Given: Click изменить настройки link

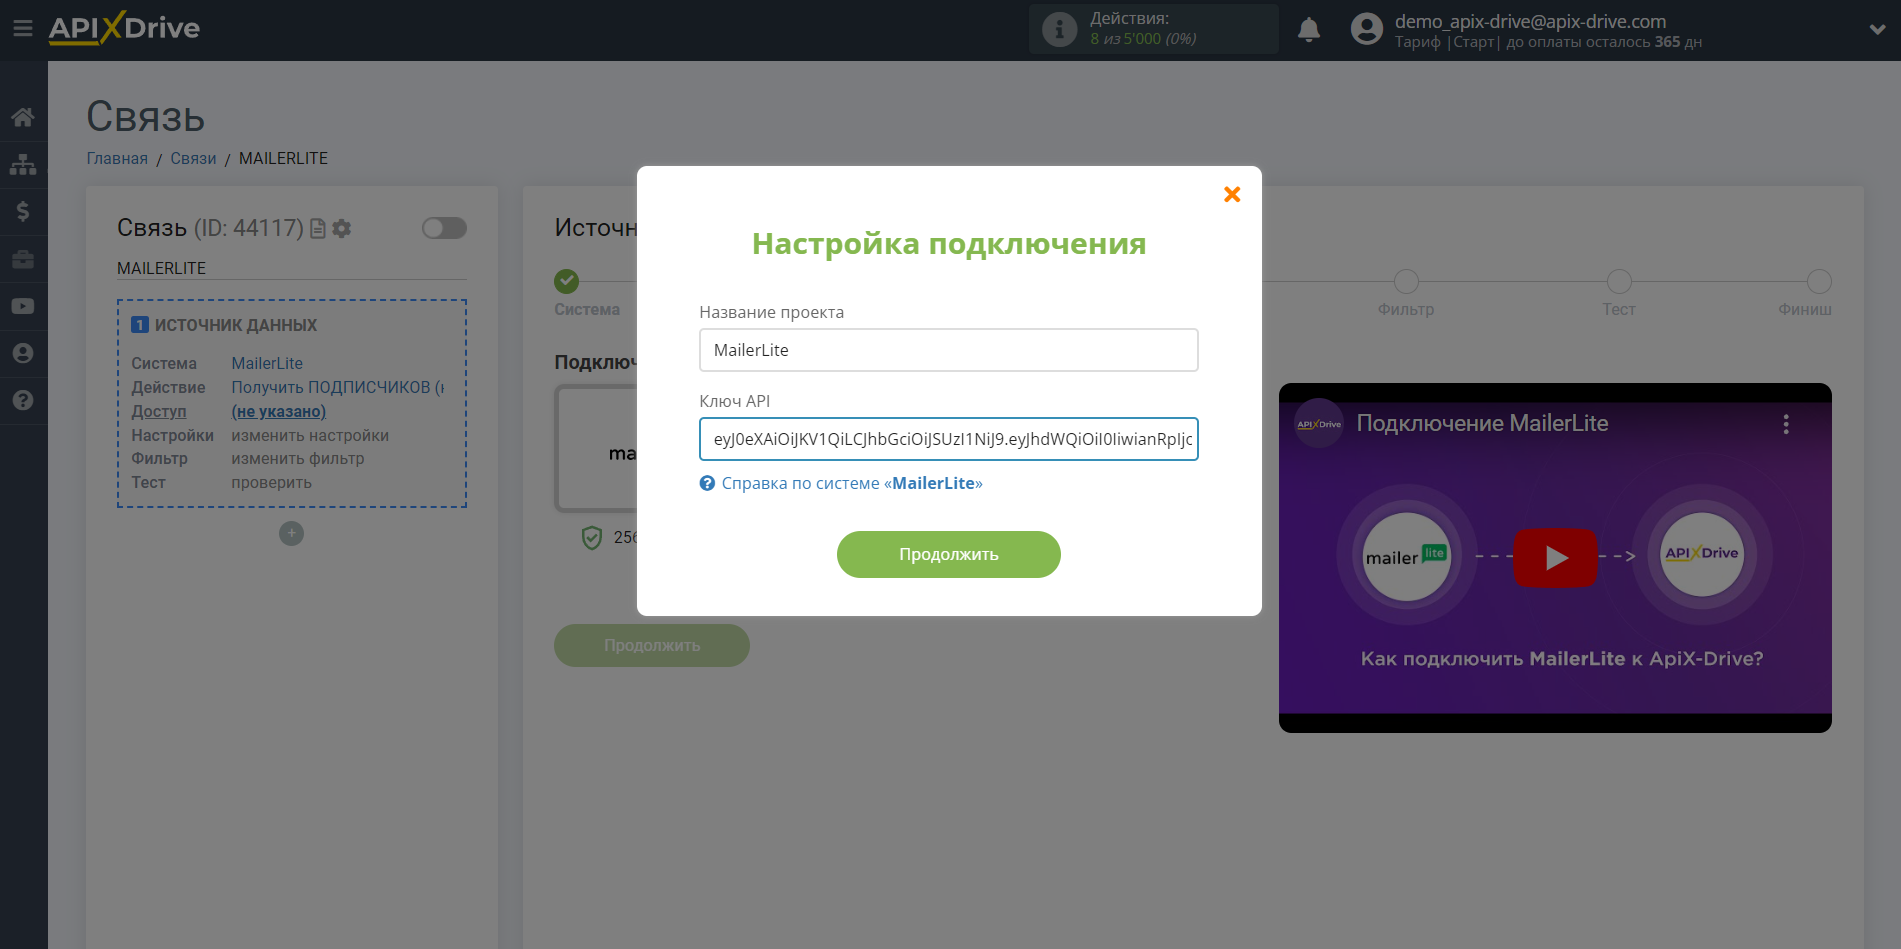Looking at the screenshot, I should [310, 435].
